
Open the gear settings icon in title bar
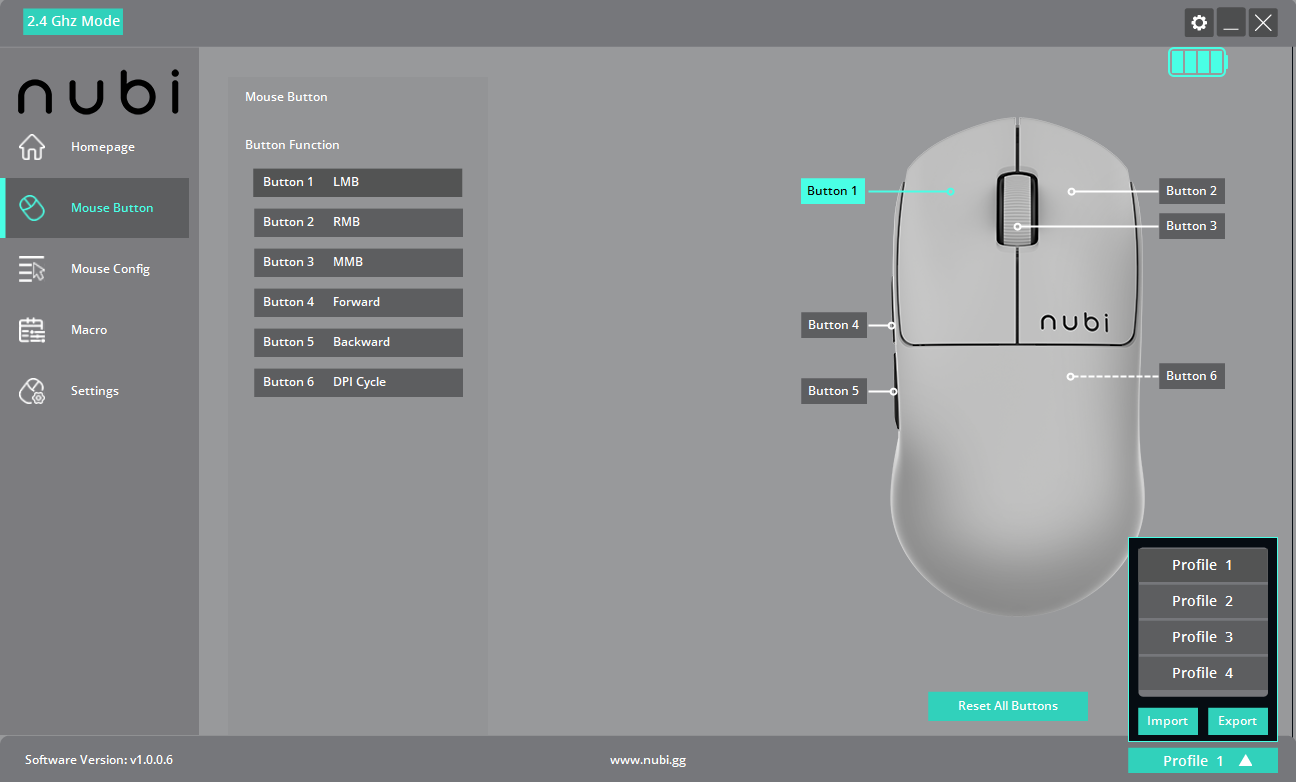tap(1199, 23)
